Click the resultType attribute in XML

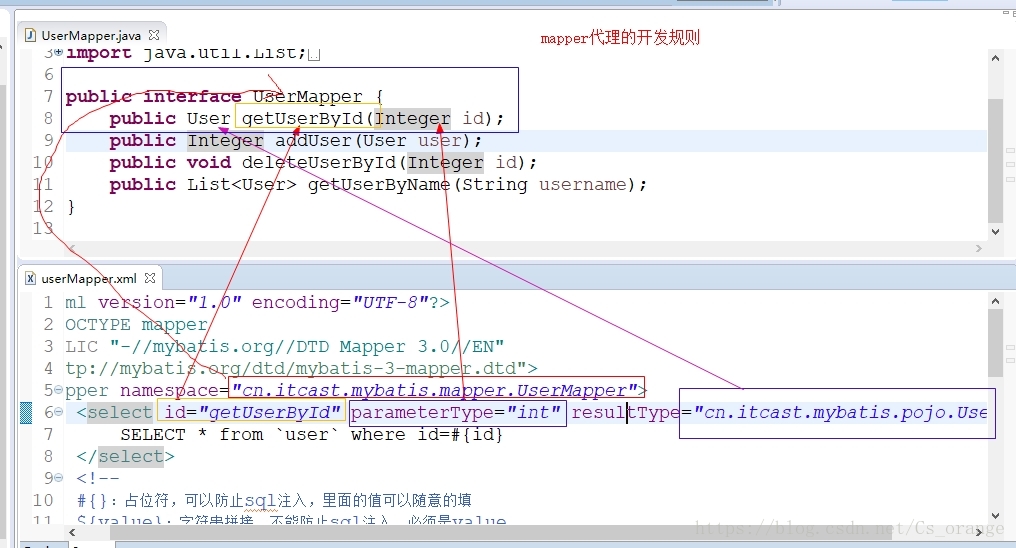coord(779,413)
